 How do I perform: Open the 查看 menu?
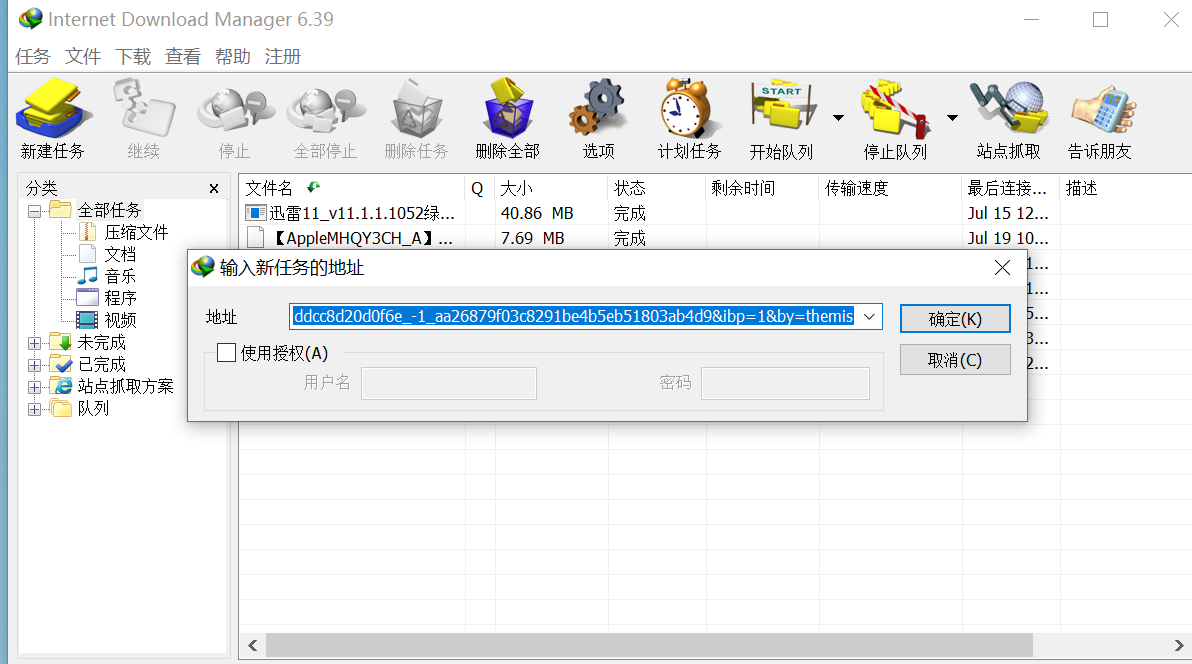pos(183,56)
